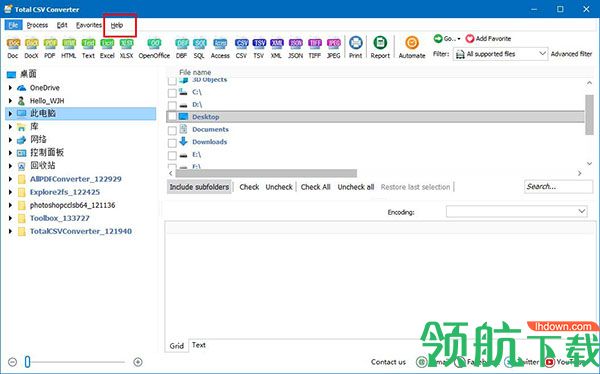Open the Edit menu
Image resolution: width=600 pixels, height=374 pixels.
click(x=62, y=25)
